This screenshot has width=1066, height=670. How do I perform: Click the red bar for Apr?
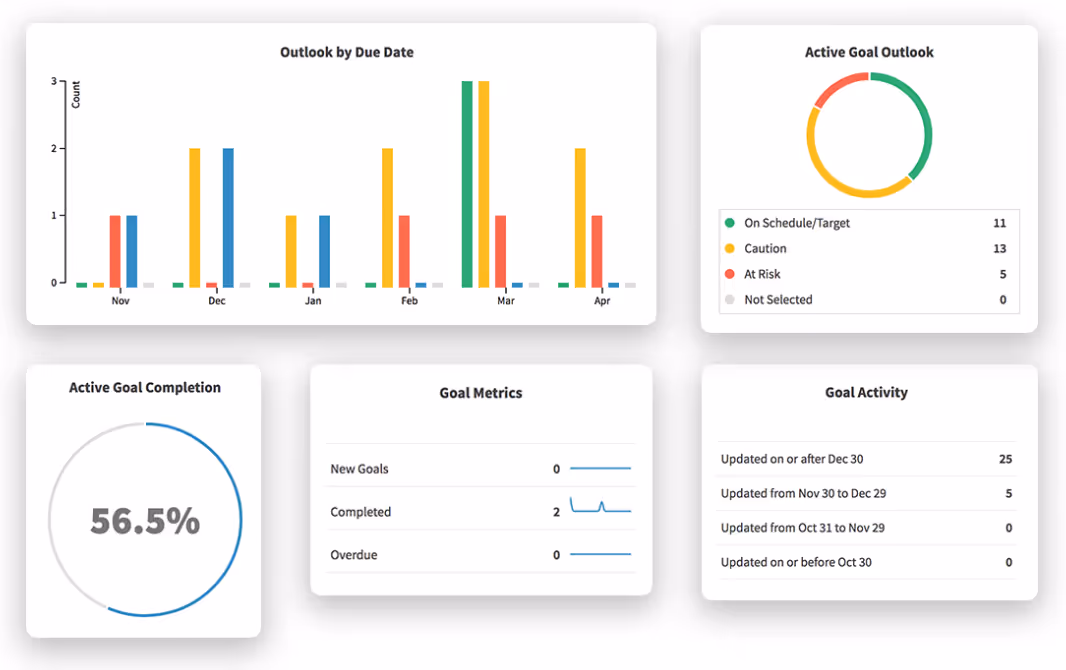(597, 251)
